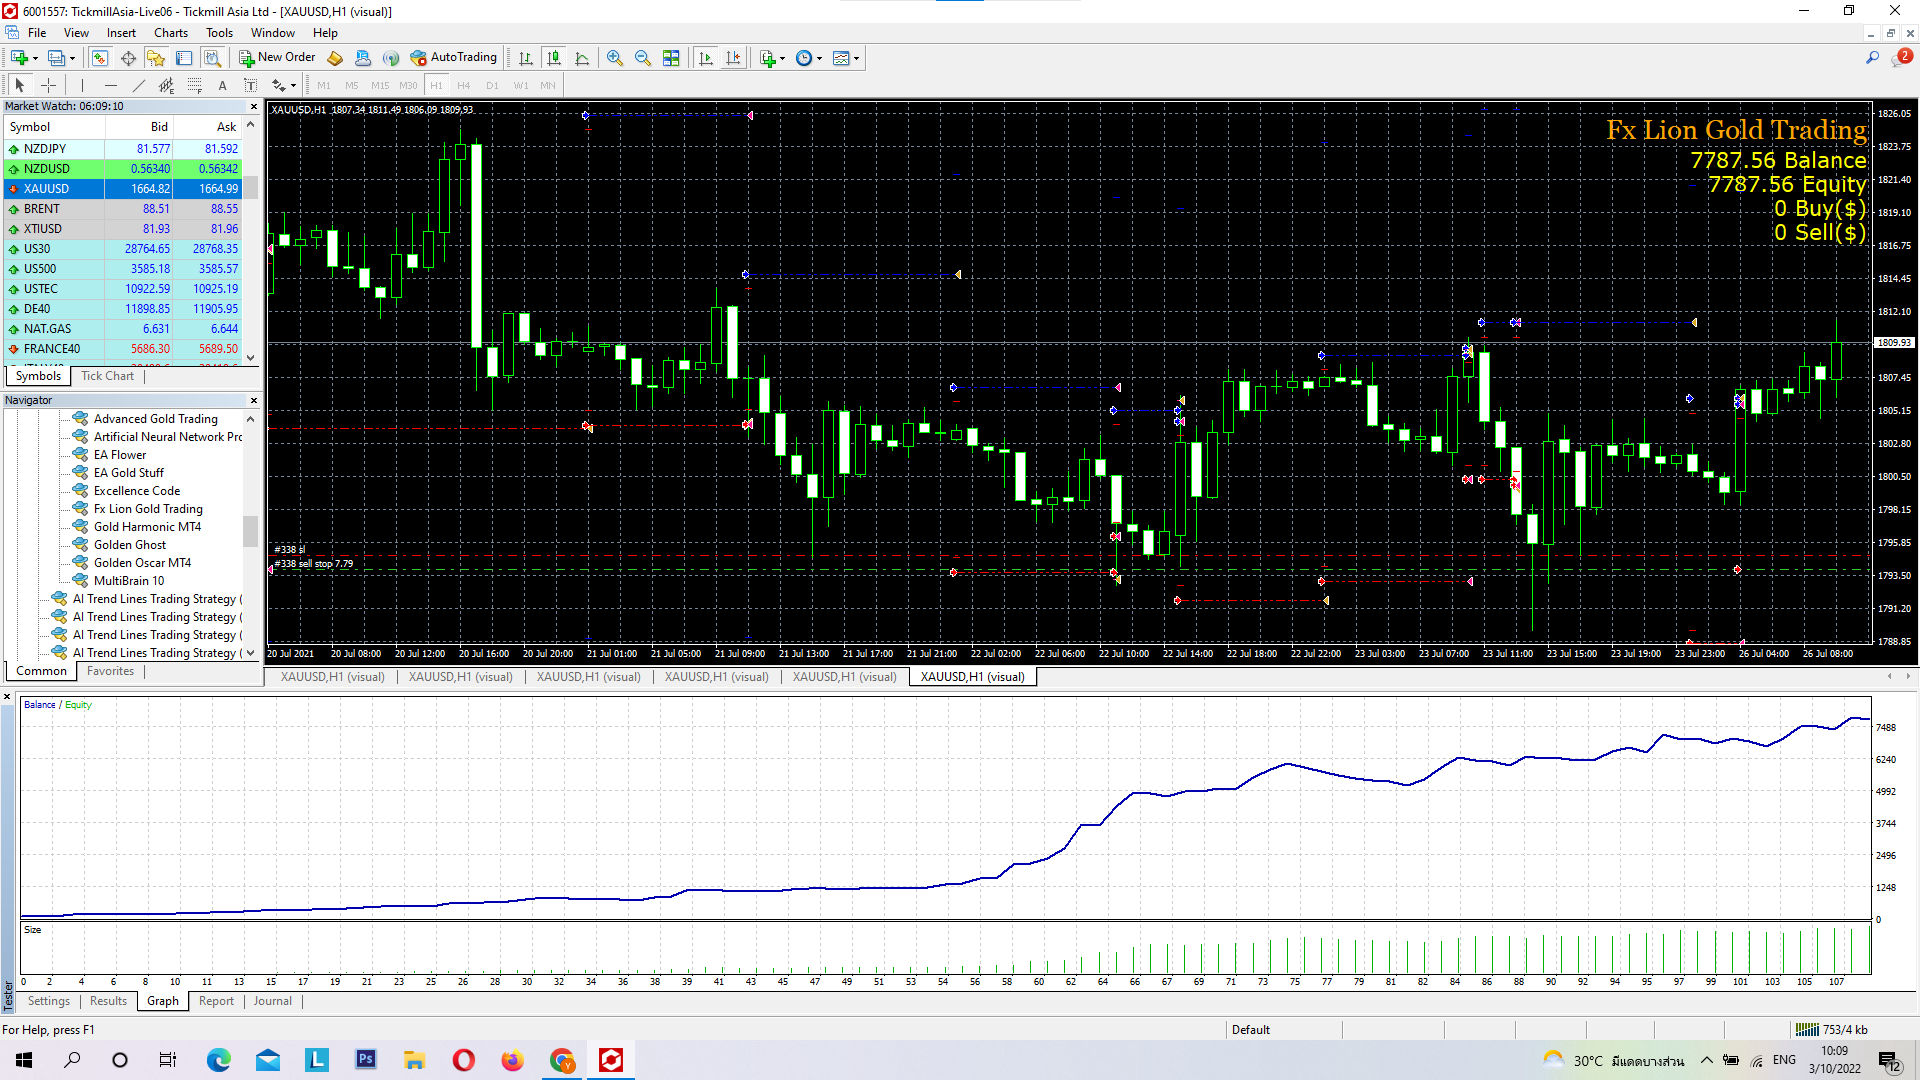Image resolution: width=1920 pixels, height=1080 pixels.
Task: Switch to the Report tab in Tester
Action: tap(216, 1001)
